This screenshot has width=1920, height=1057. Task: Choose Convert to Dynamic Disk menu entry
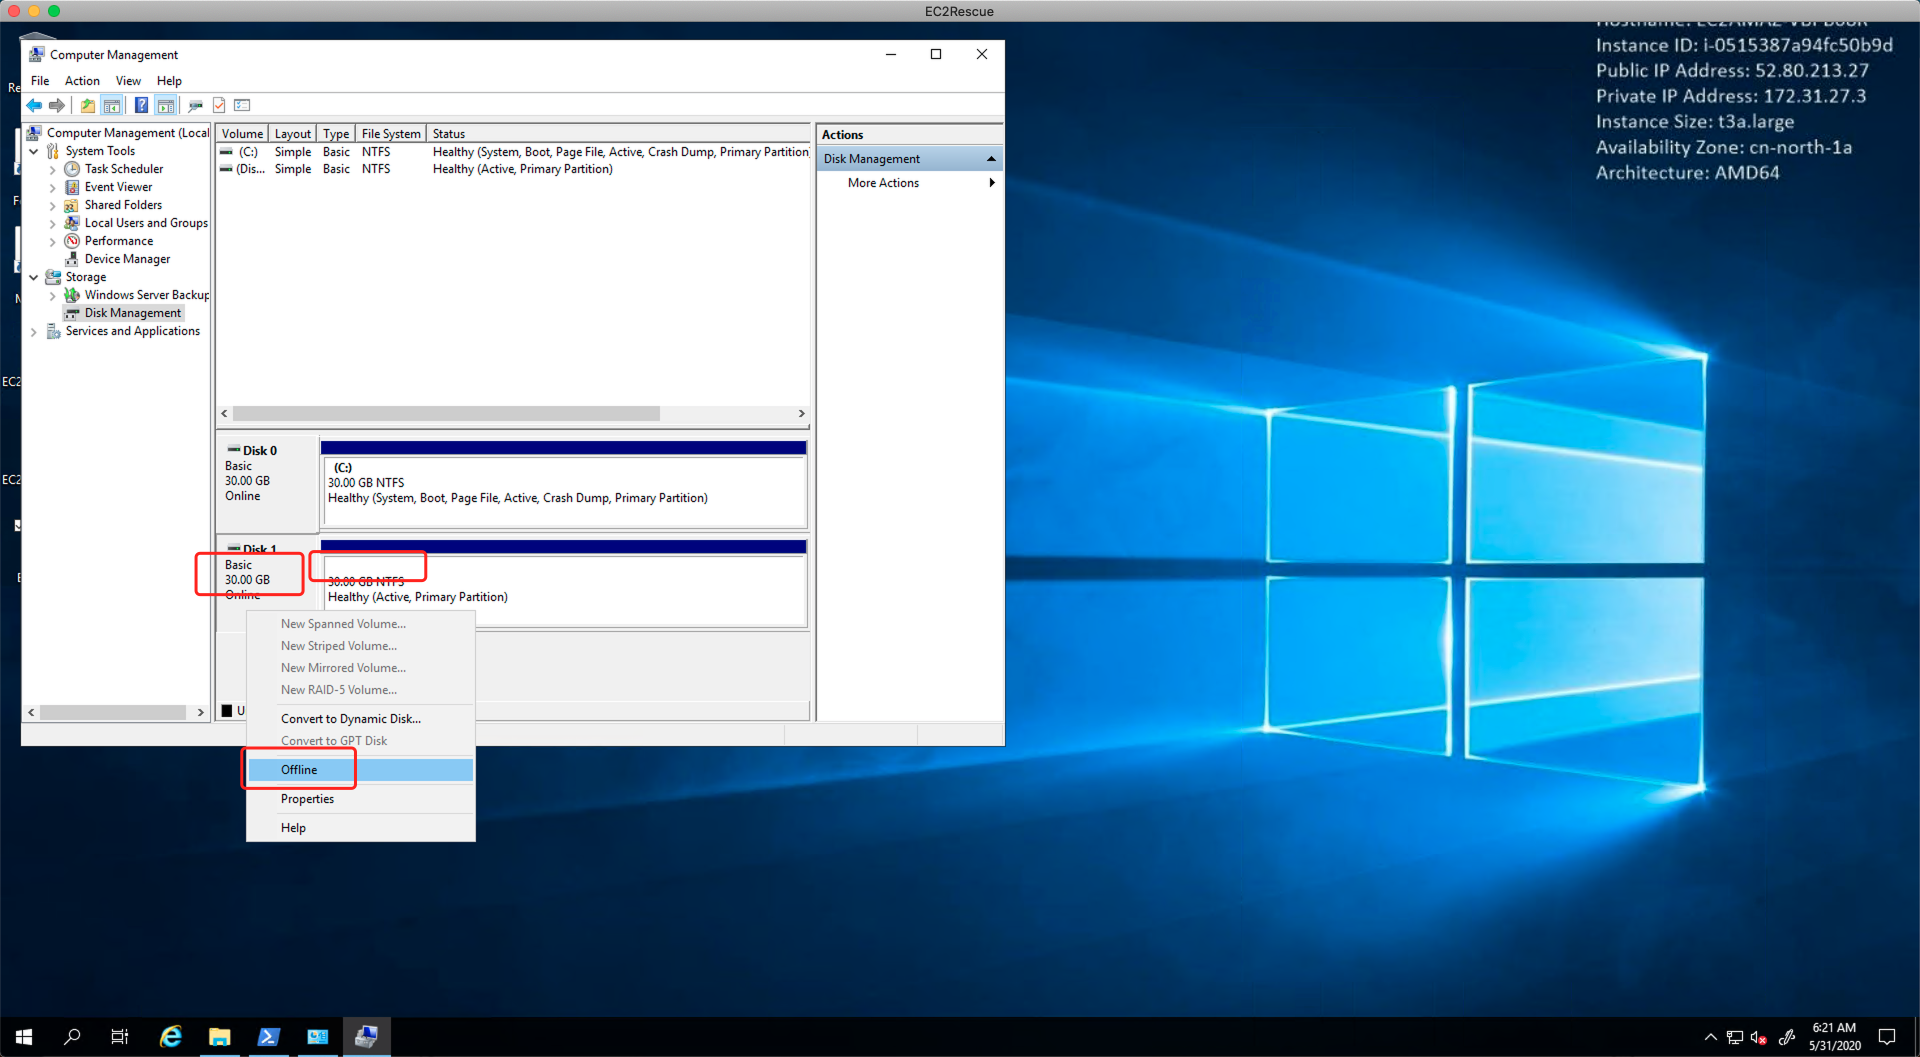[350, 719]
